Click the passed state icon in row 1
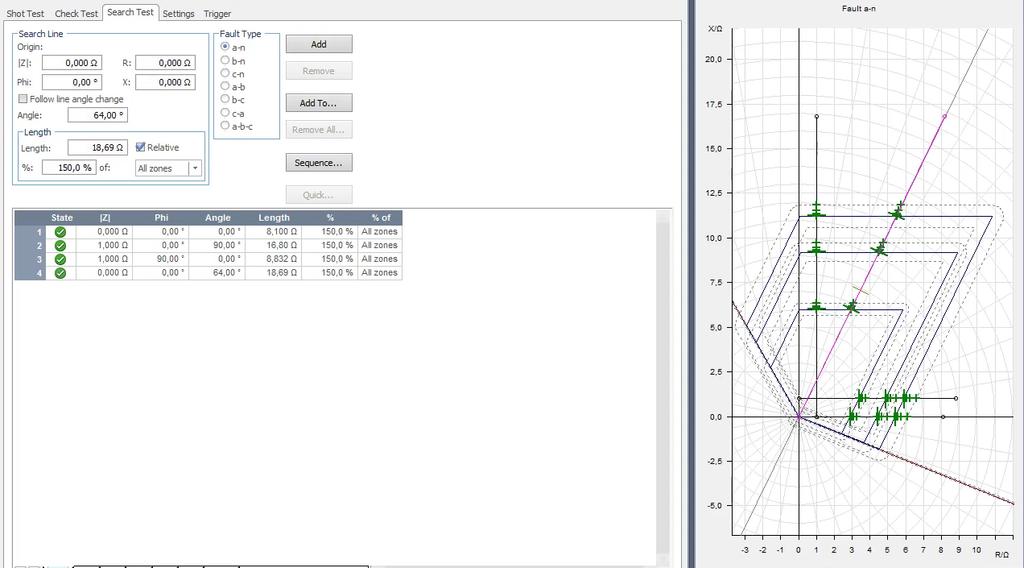Screen dimensions: 1024x568 click(60, 232)
